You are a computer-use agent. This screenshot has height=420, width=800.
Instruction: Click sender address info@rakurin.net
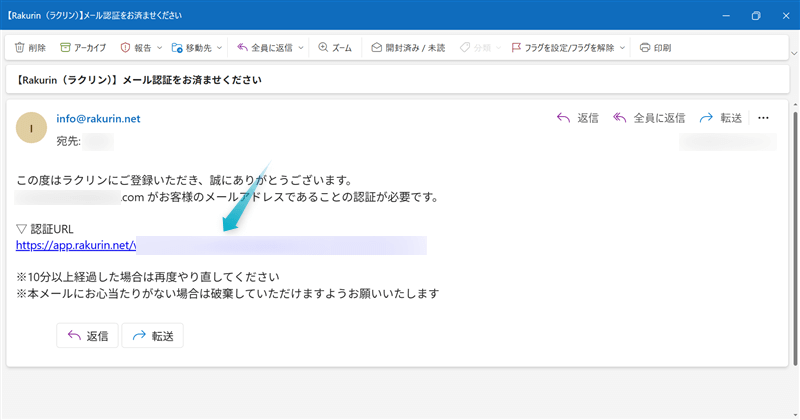(x=98, y=118)
